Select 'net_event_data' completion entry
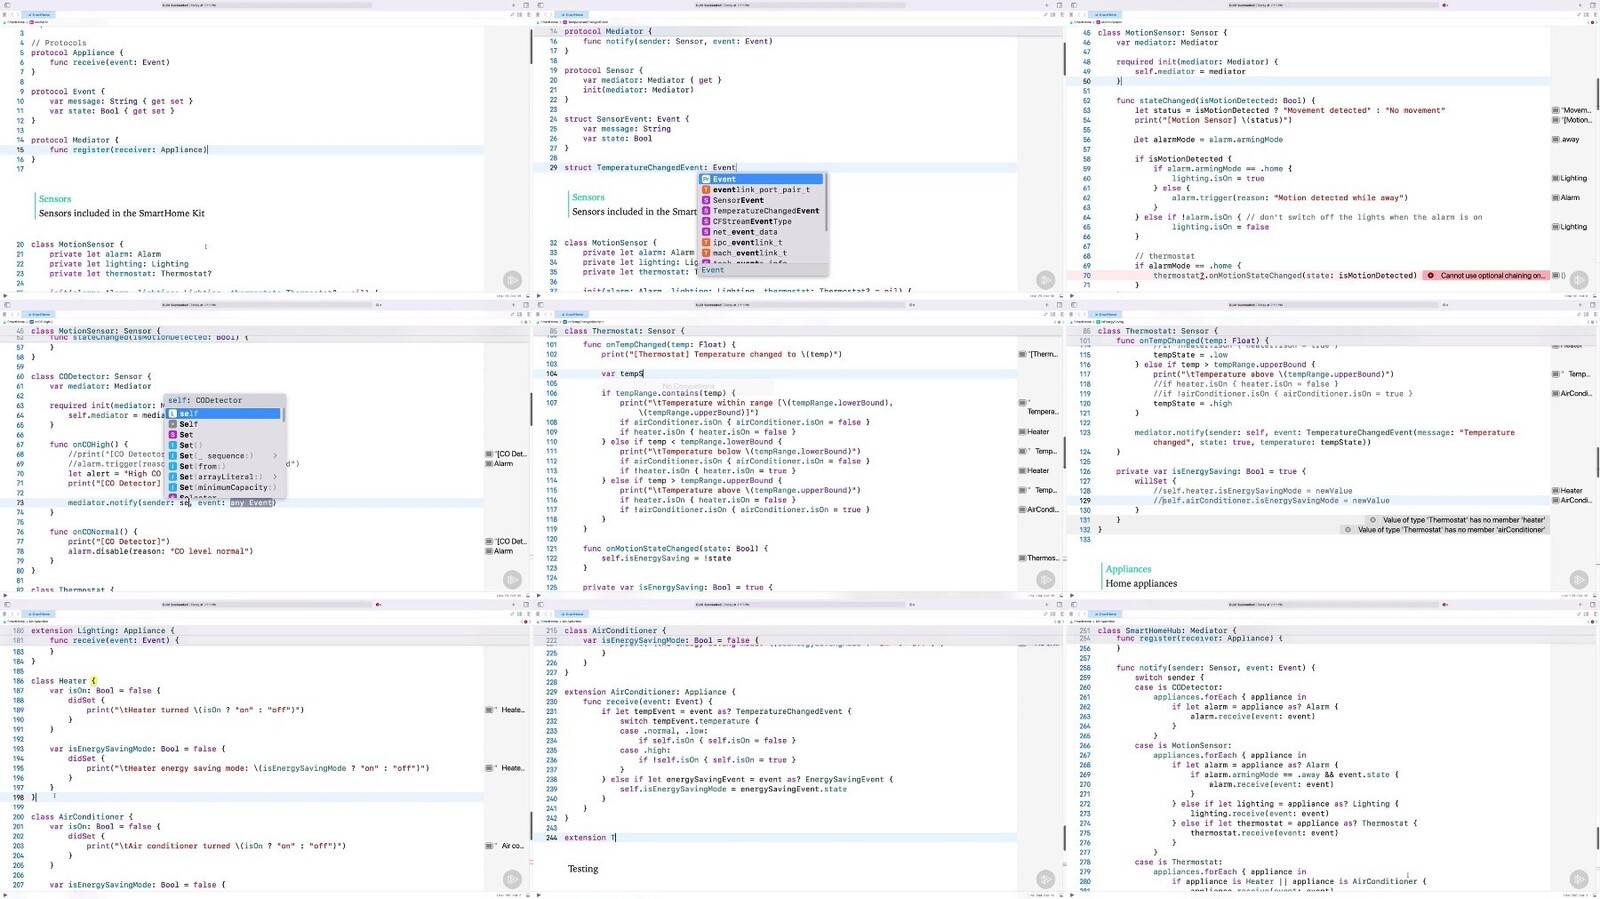This screenshot has height=899, width=1600. point(760,232)
